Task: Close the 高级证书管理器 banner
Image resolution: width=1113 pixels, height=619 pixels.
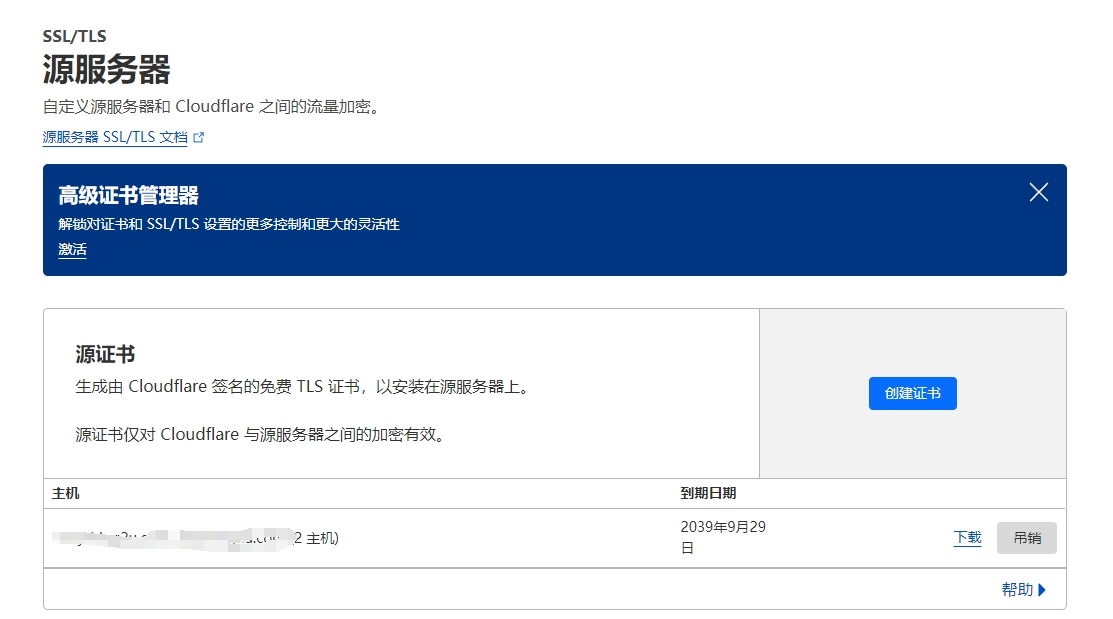Action: click(1038, 192)
